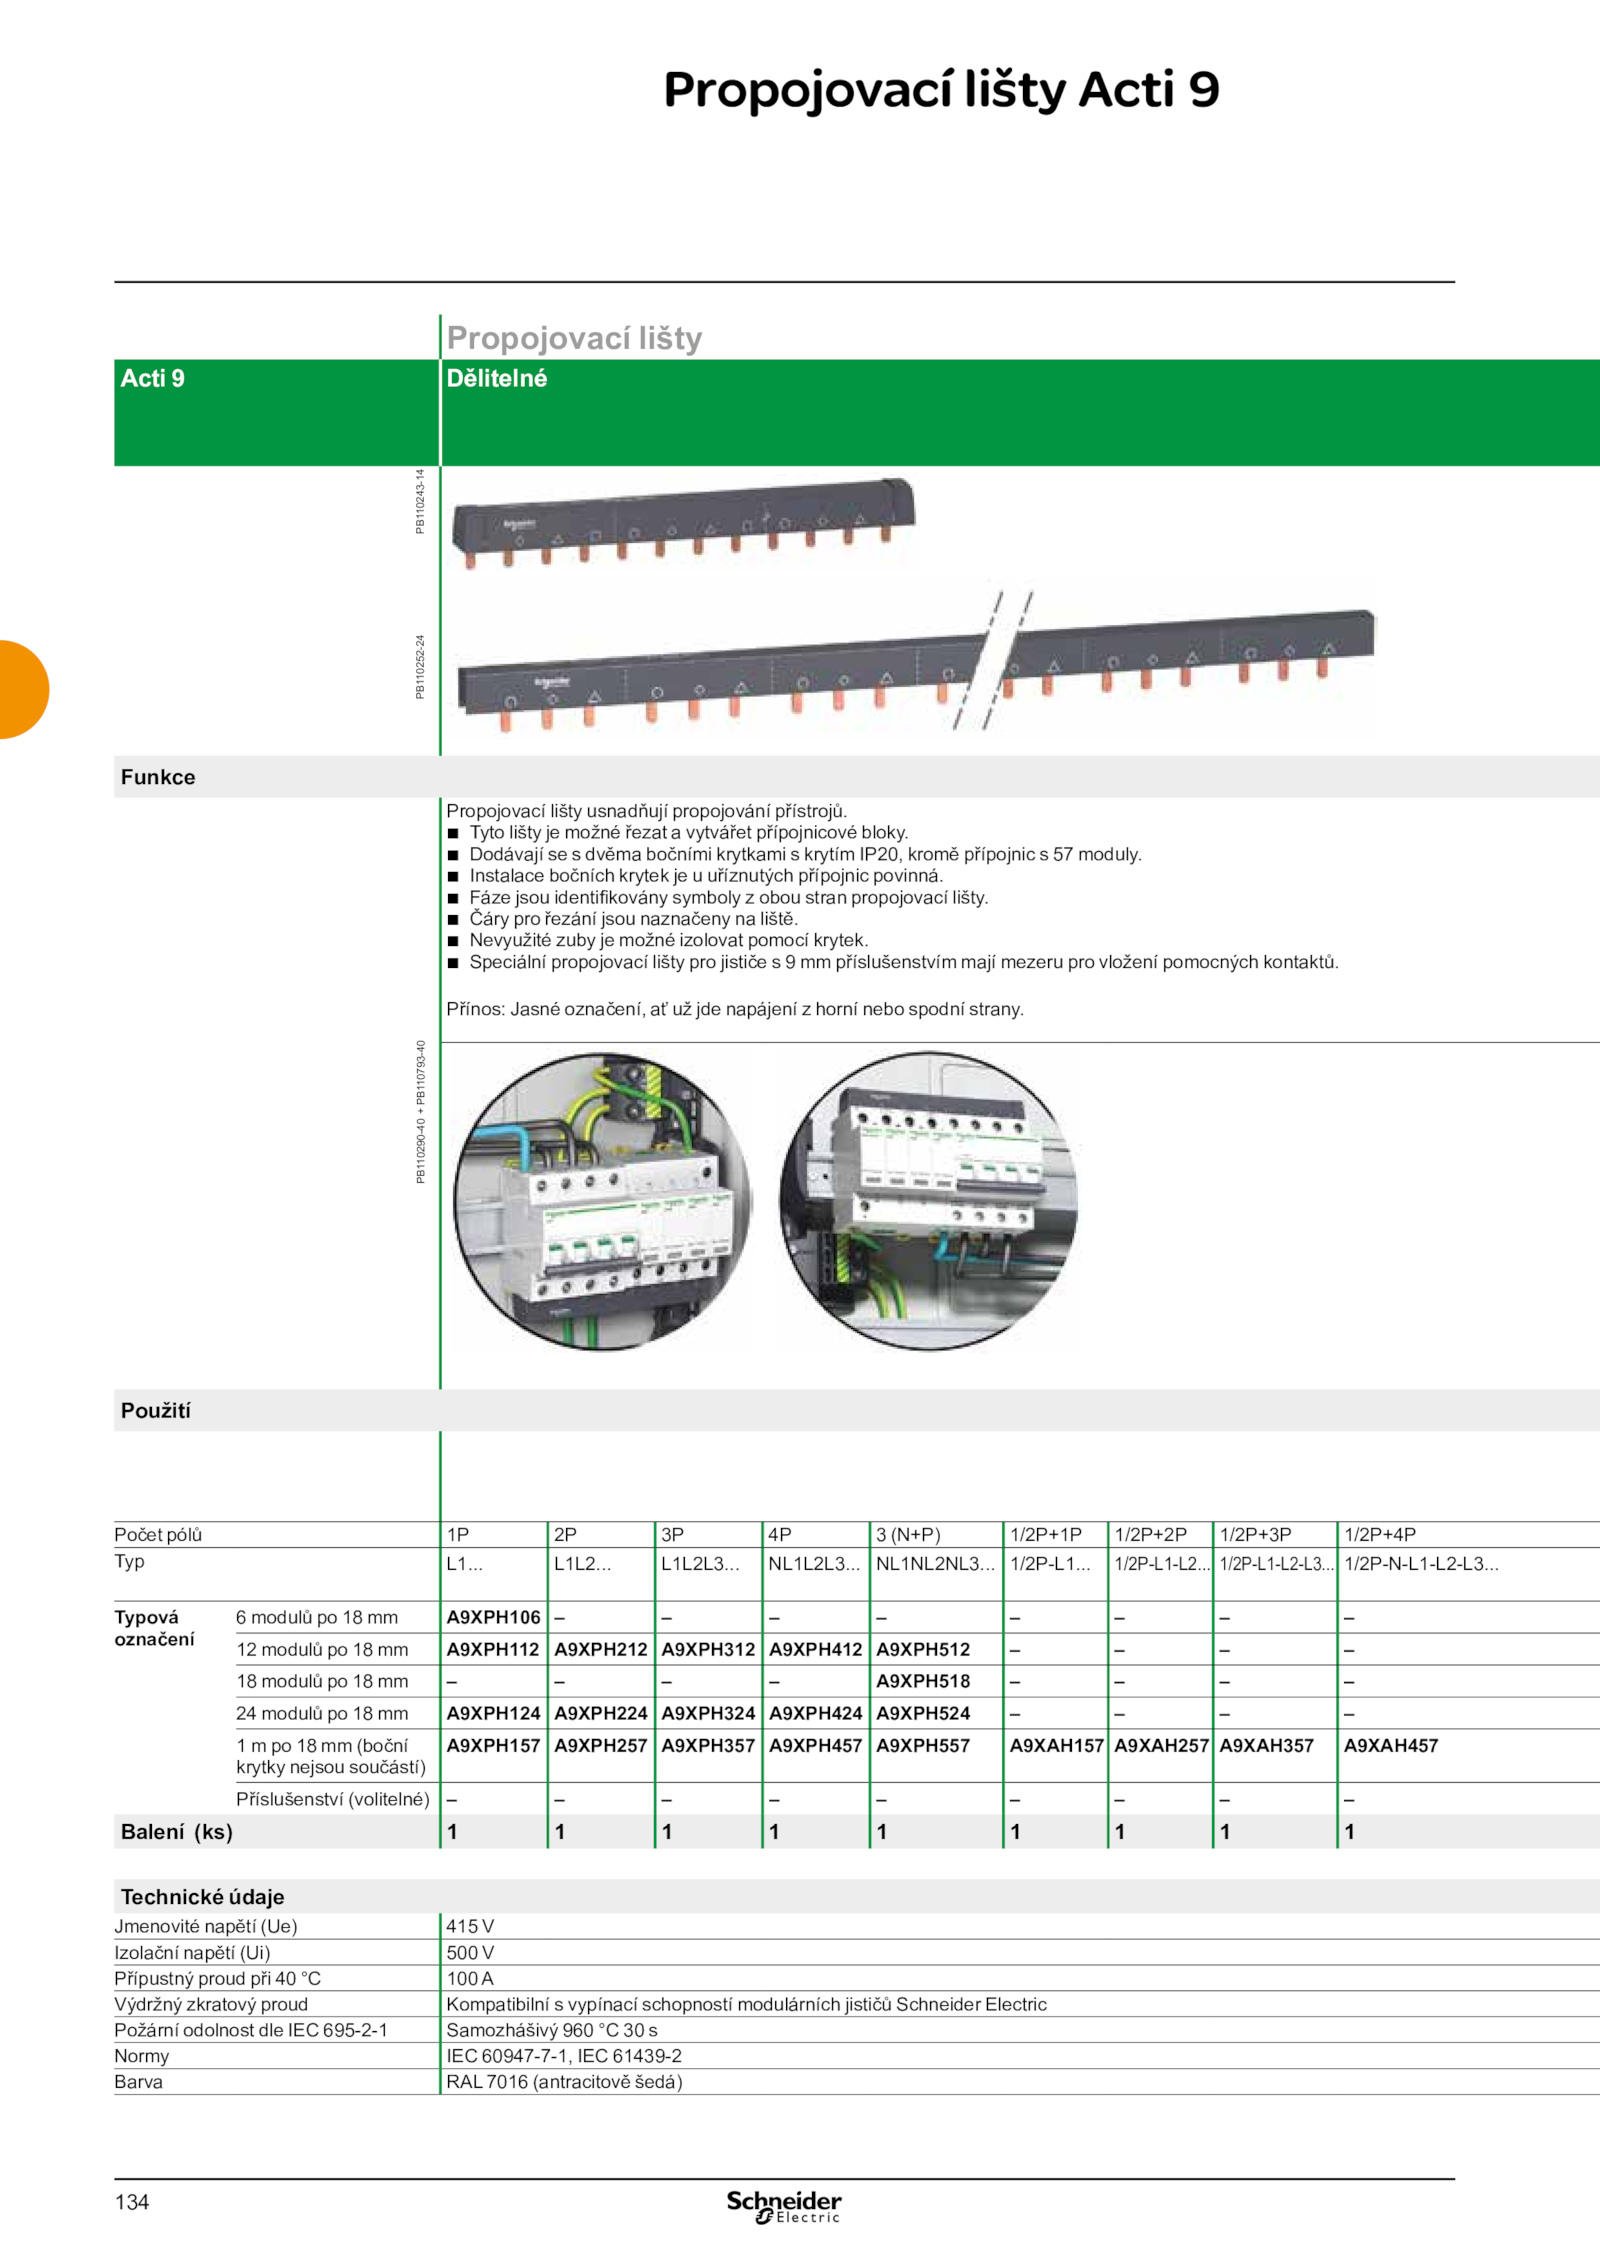
Task: Click the reference code A9XAH457
Action: [x=1391, y=1745]
